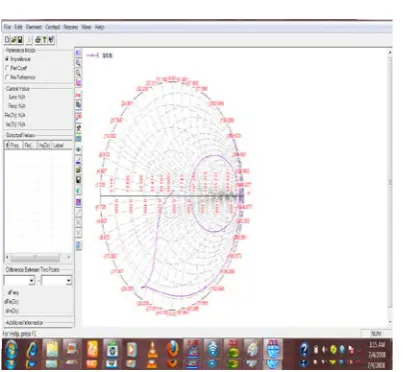The height and width of the screenshot is (372, 403).
Task: Open the Windows Start orb
Action: 11,349
